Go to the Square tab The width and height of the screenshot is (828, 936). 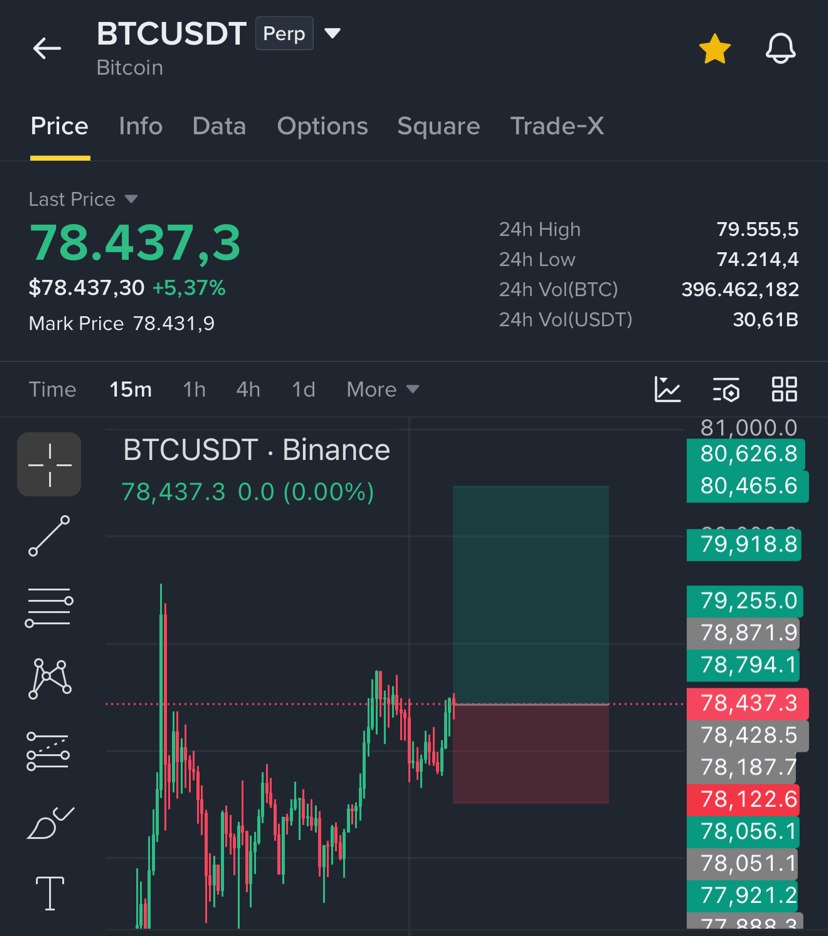(439, 126)
